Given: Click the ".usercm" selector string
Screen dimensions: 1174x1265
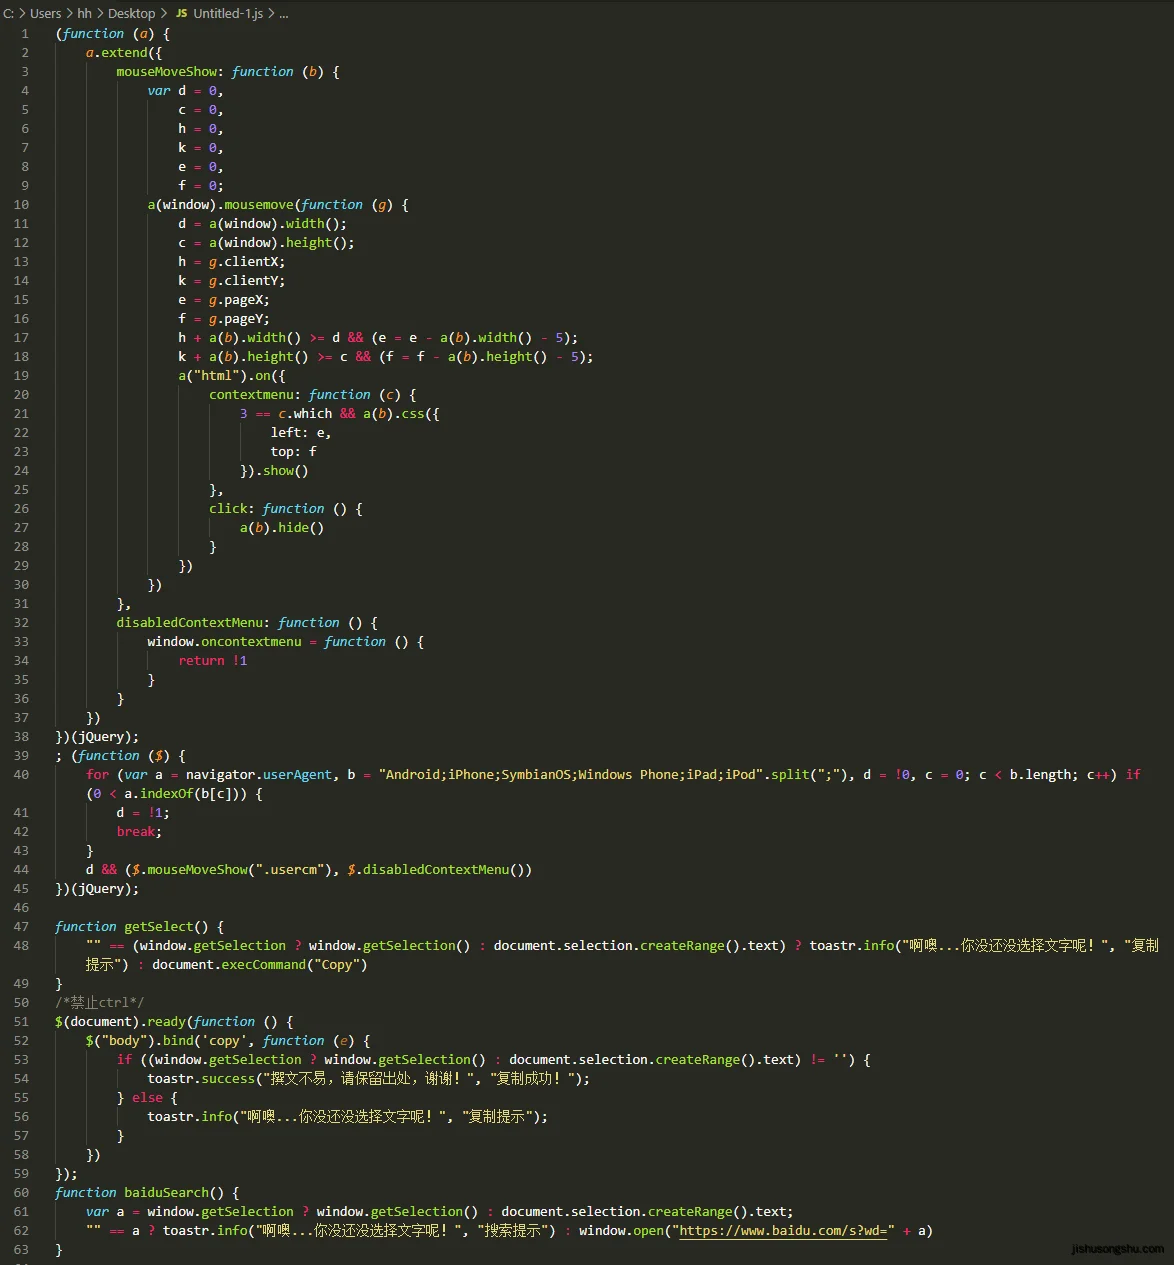Looking at the screenshot, I should [x=286, y=869].
